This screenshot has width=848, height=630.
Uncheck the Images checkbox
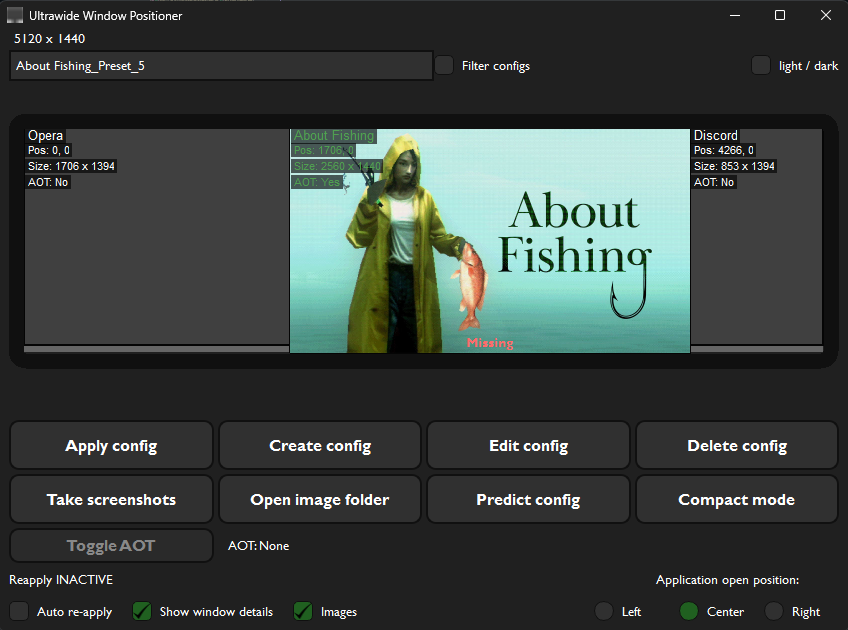click(303, 612)
